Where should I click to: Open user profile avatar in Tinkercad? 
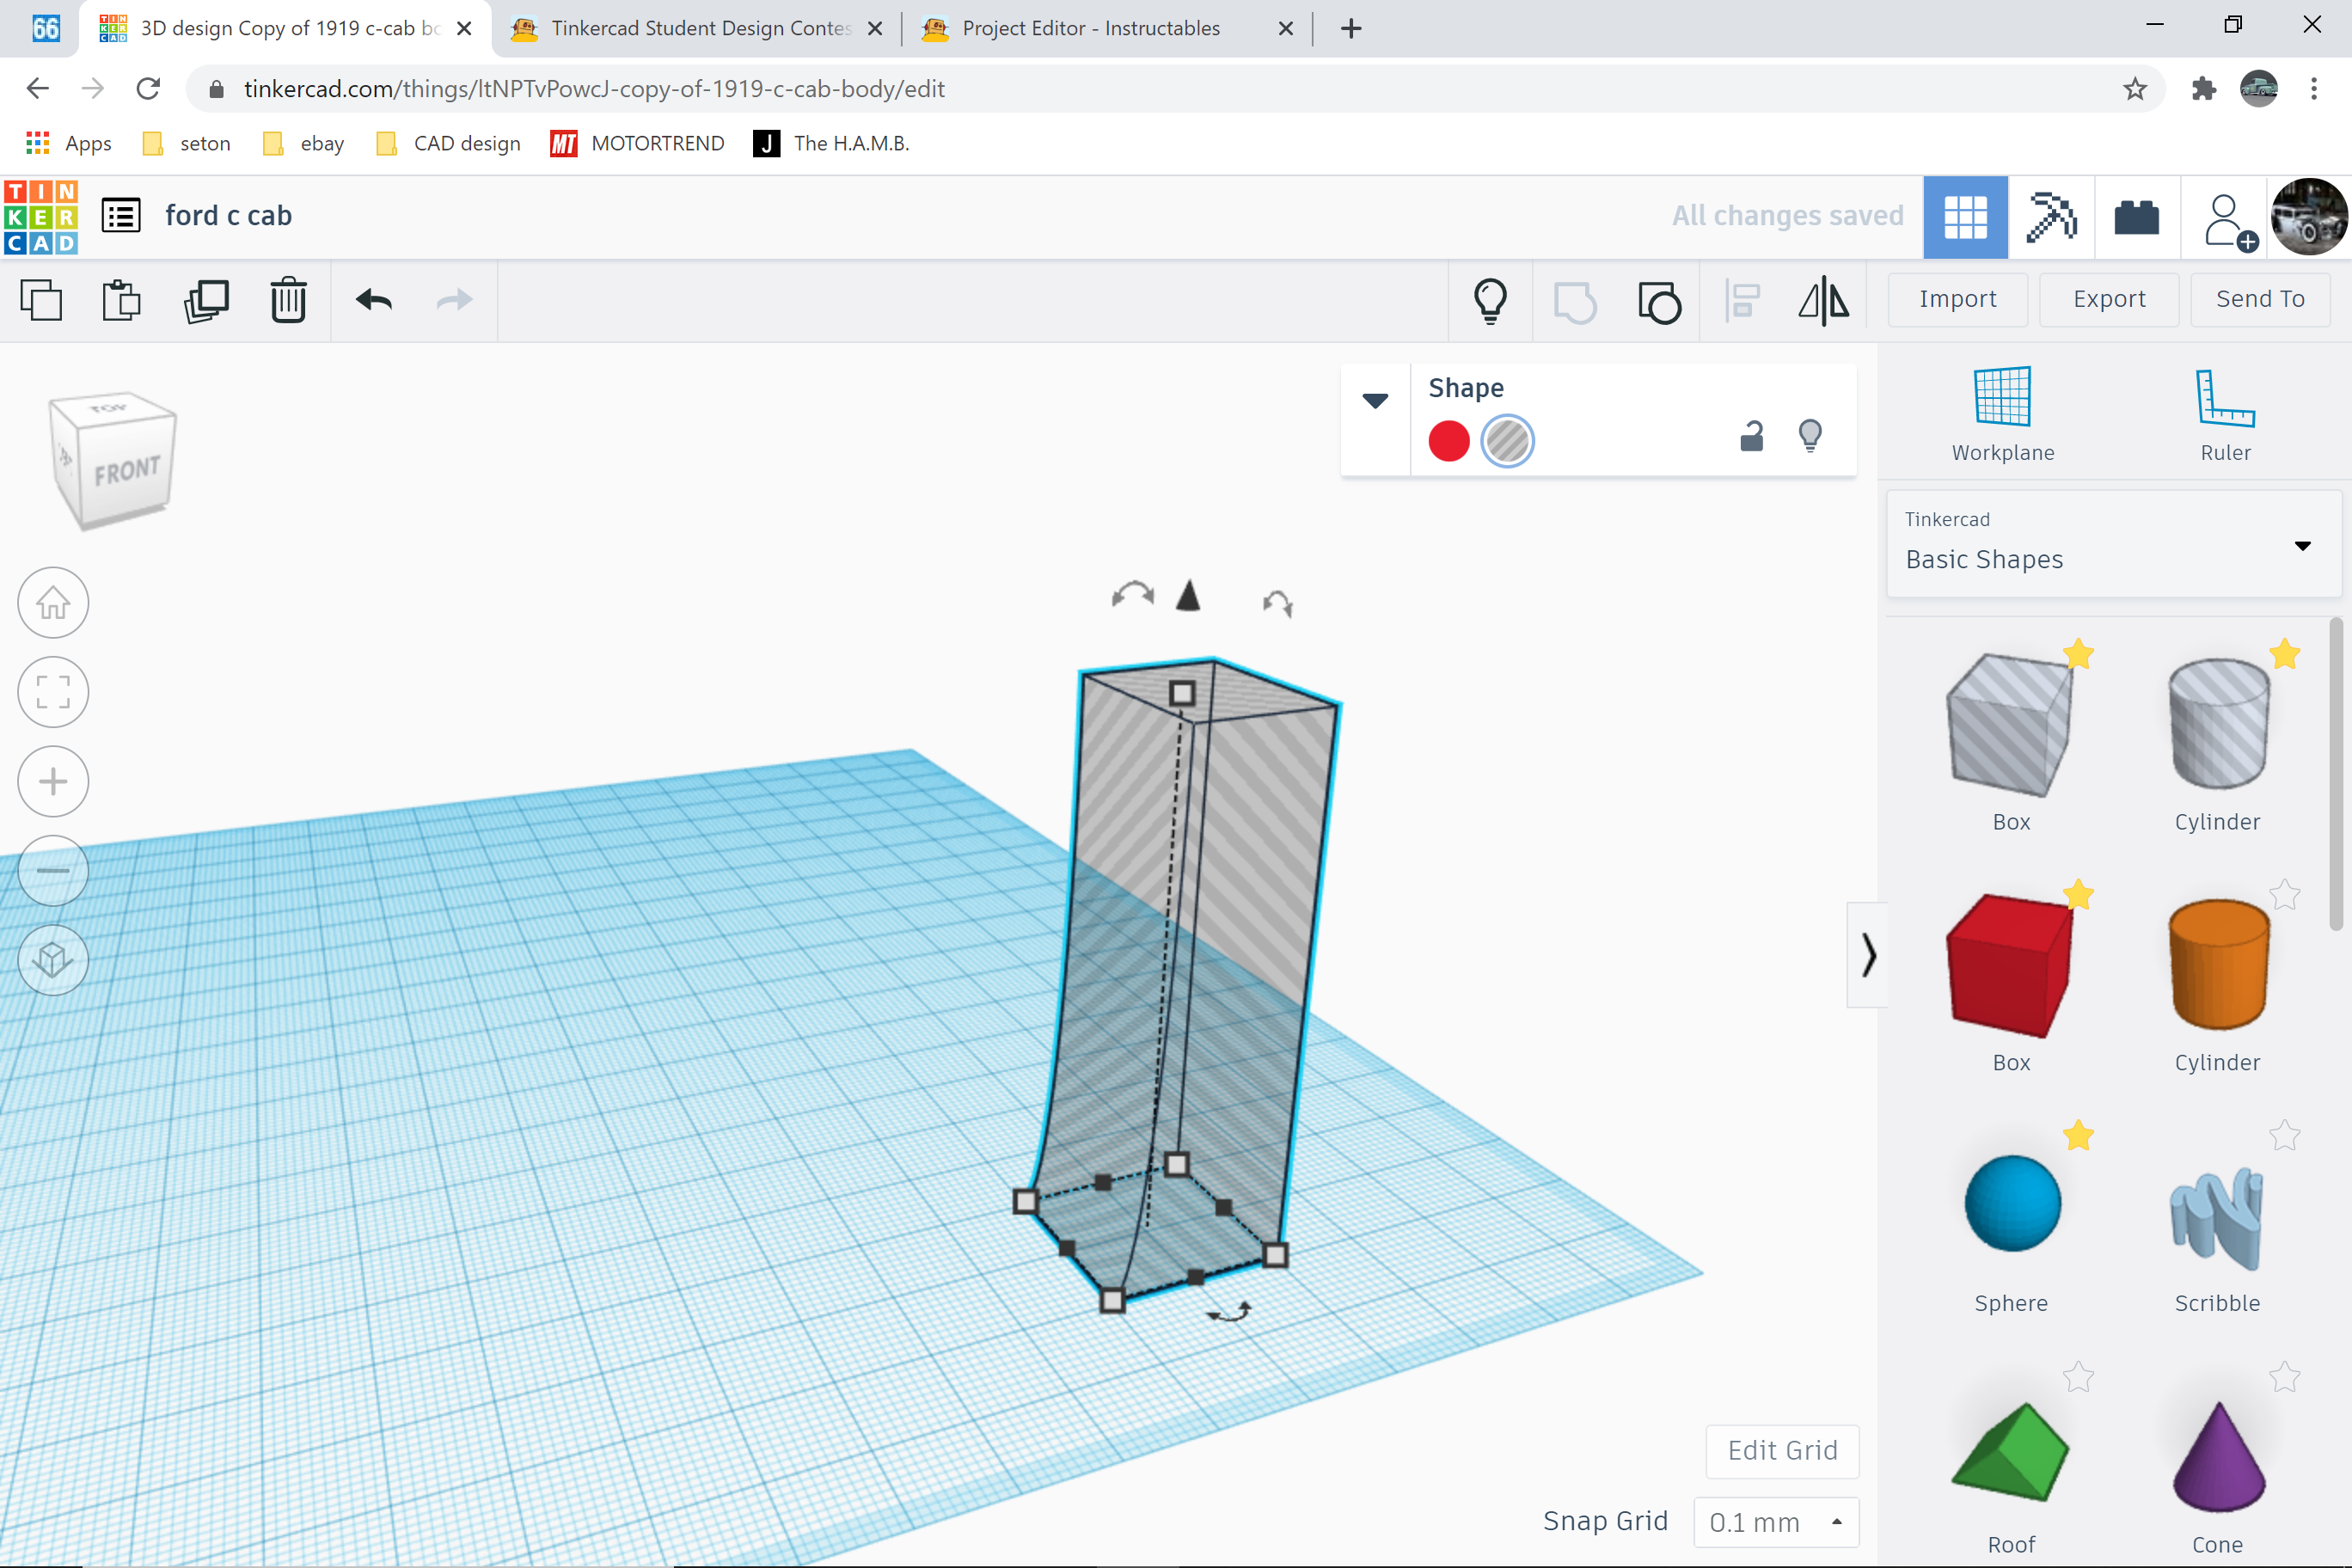2308,217
